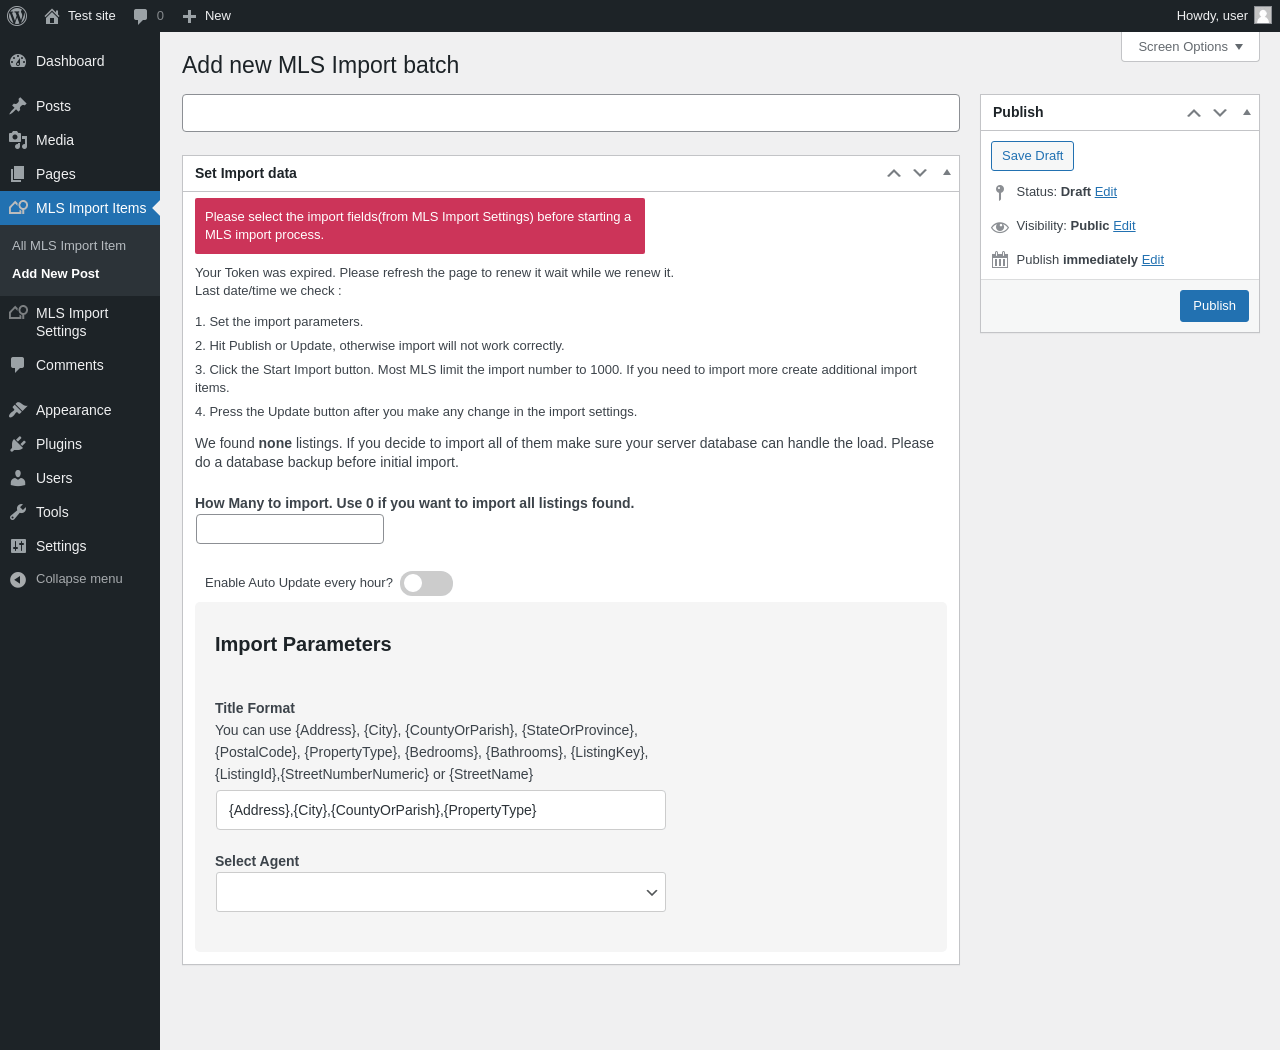Click New in the admin bar
Image resolution: width=1280 pixels, height=1050 pixels.
(x=218, y=16)
